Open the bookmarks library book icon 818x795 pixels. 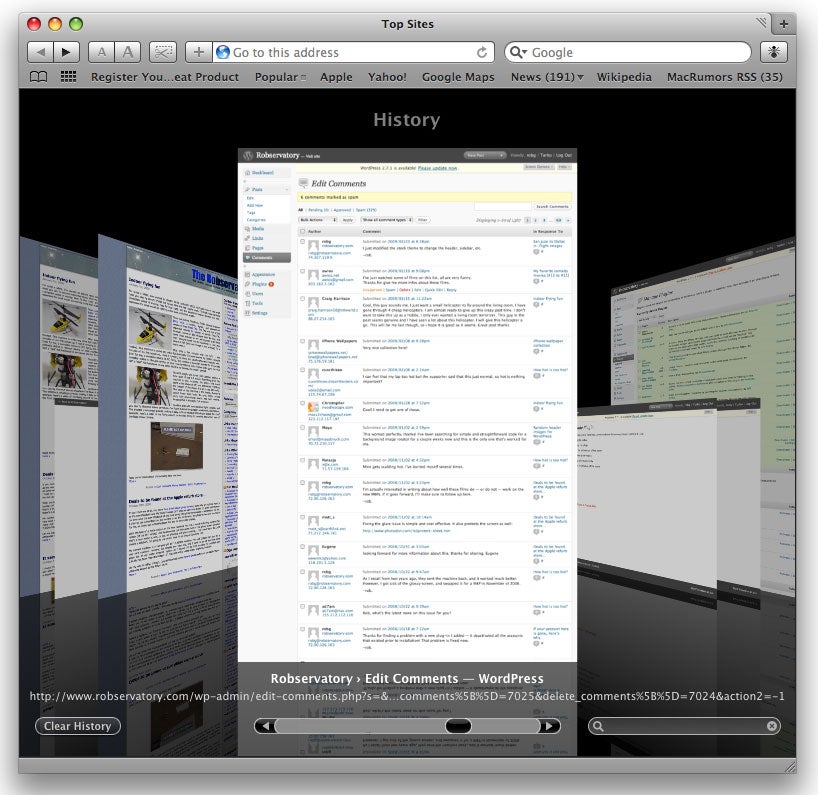[39, 77]
